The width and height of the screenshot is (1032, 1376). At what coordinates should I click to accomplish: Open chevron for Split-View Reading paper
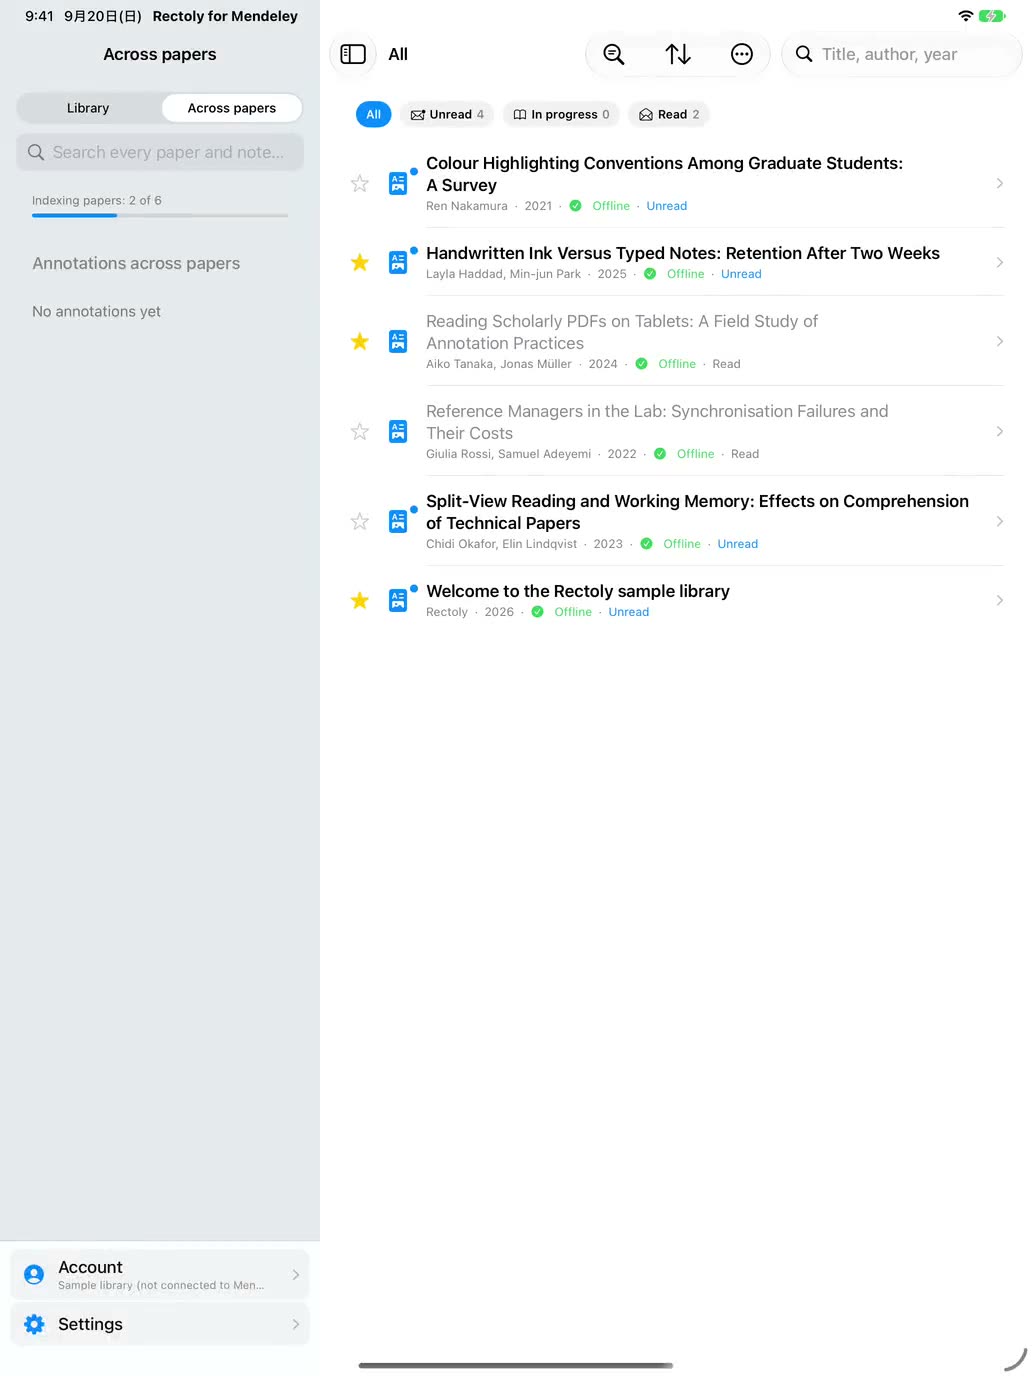1000,521
